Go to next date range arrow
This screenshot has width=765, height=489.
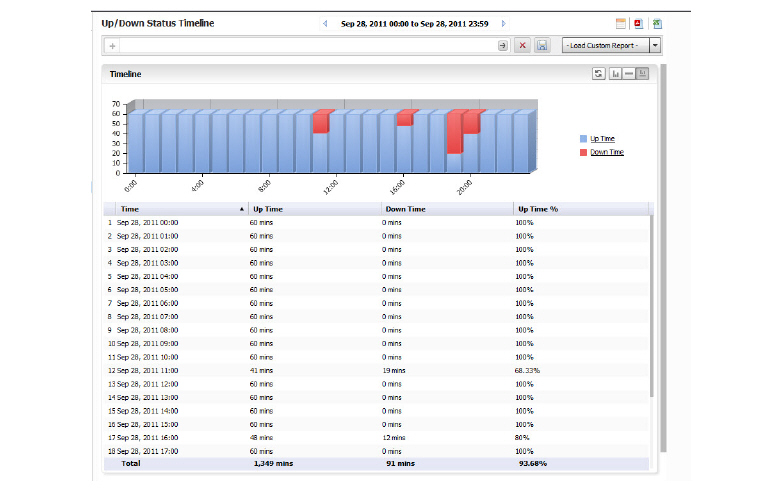click(x=503, y=23)
